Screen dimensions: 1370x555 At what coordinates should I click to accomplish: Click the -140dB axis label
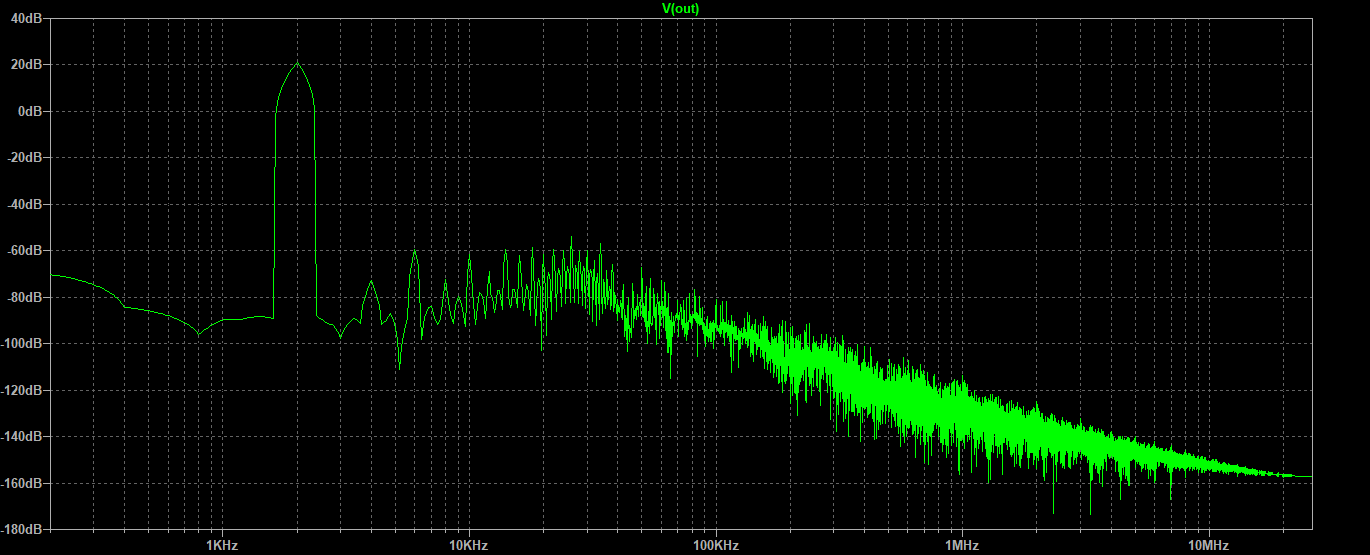[x=22, y=436]
